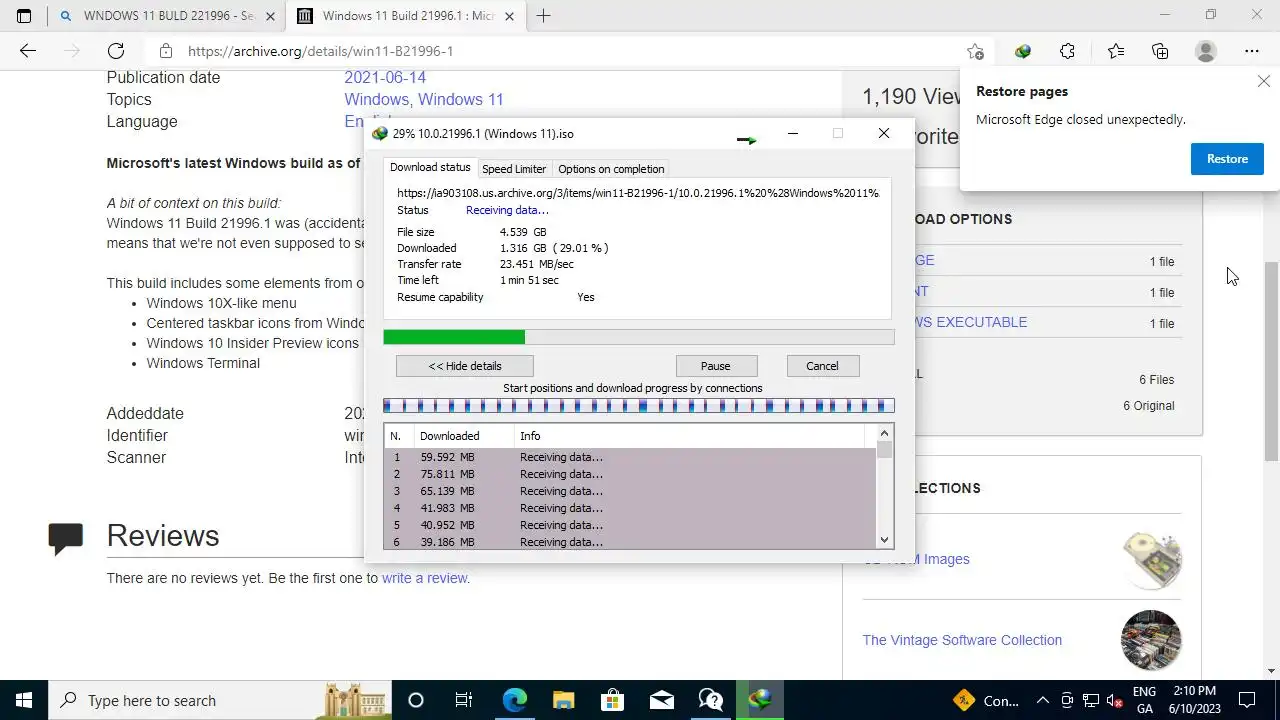Switch to the Download status tab
Viewport: 1280px width, 720px height.
[x=430, y=168]
